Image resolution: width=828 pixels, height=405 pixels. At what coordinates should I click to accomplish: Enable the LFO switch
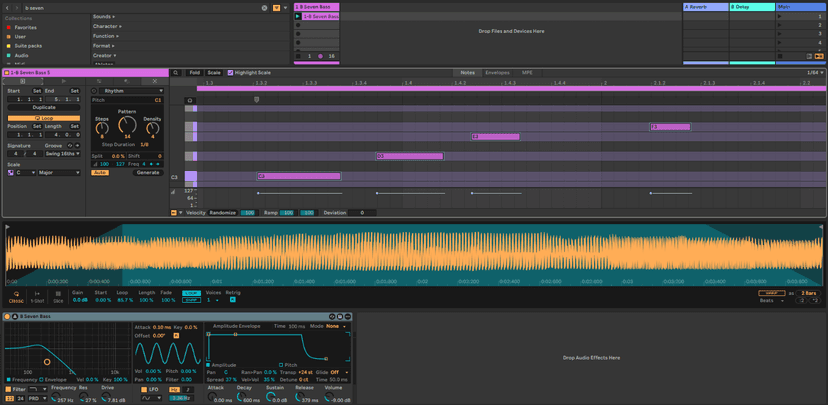tap(144, 389)
